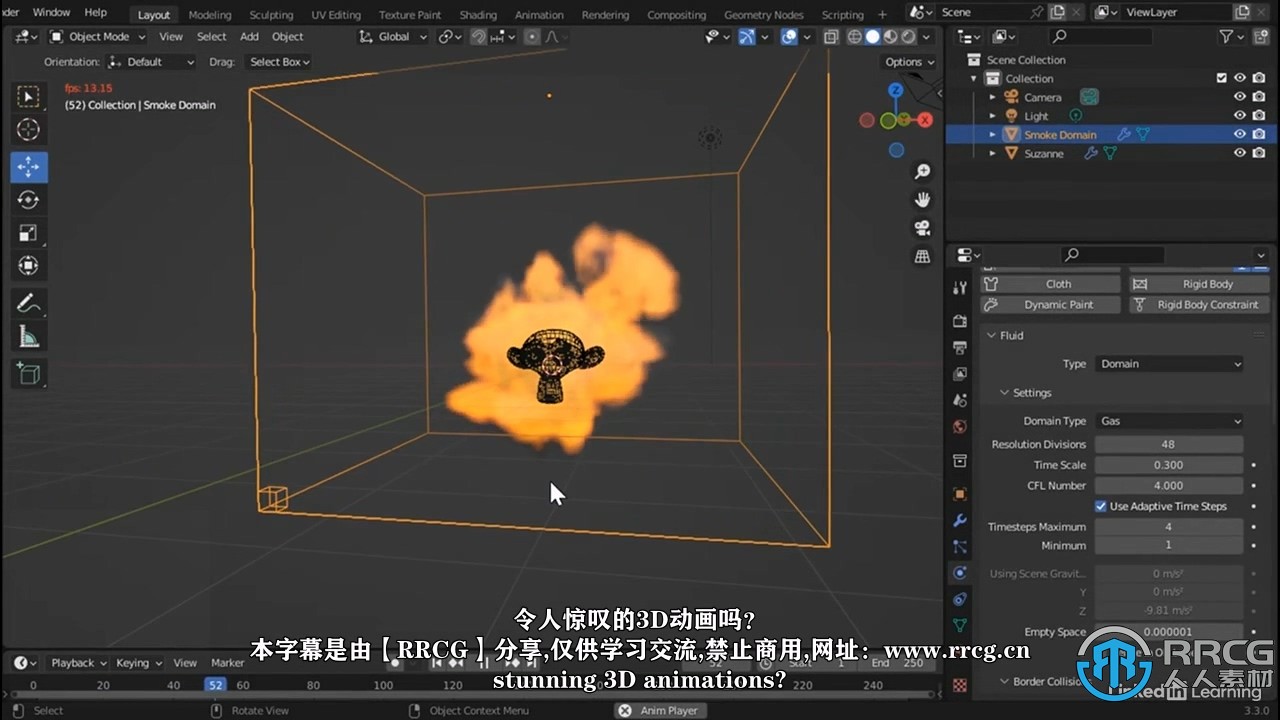Switch to the Modeling workspace tab
The width and height of the screenshot is (1280, 720).
(210, 15)
